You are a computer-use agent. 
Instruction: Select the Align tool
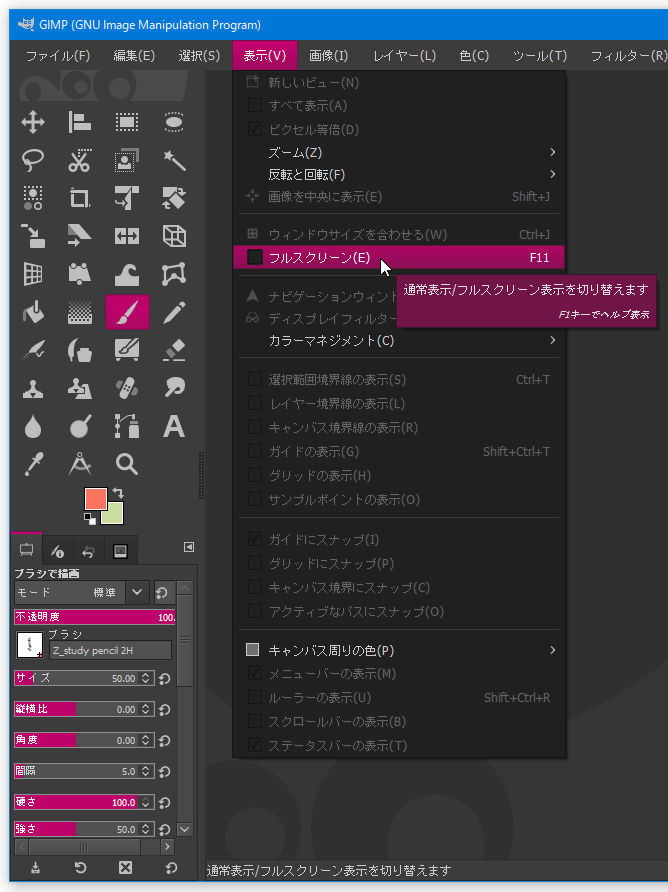pyautogui.click(x=80, y=122)
